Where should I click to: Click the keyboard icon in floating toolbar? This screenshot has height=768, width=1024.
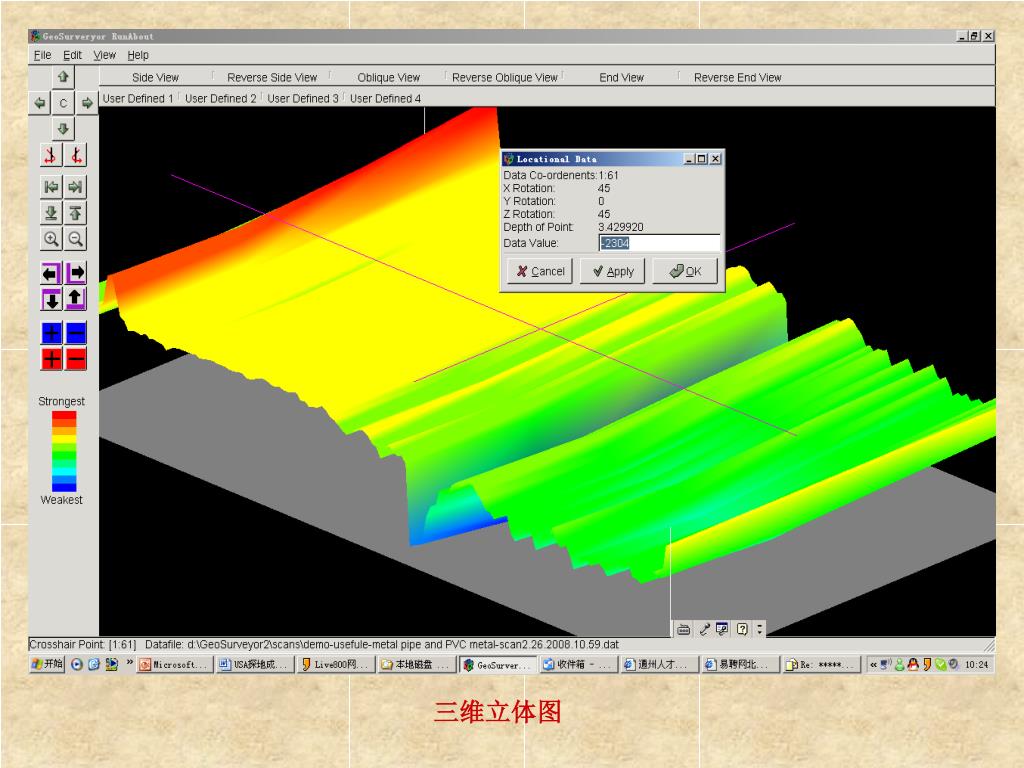pos(683,629)
